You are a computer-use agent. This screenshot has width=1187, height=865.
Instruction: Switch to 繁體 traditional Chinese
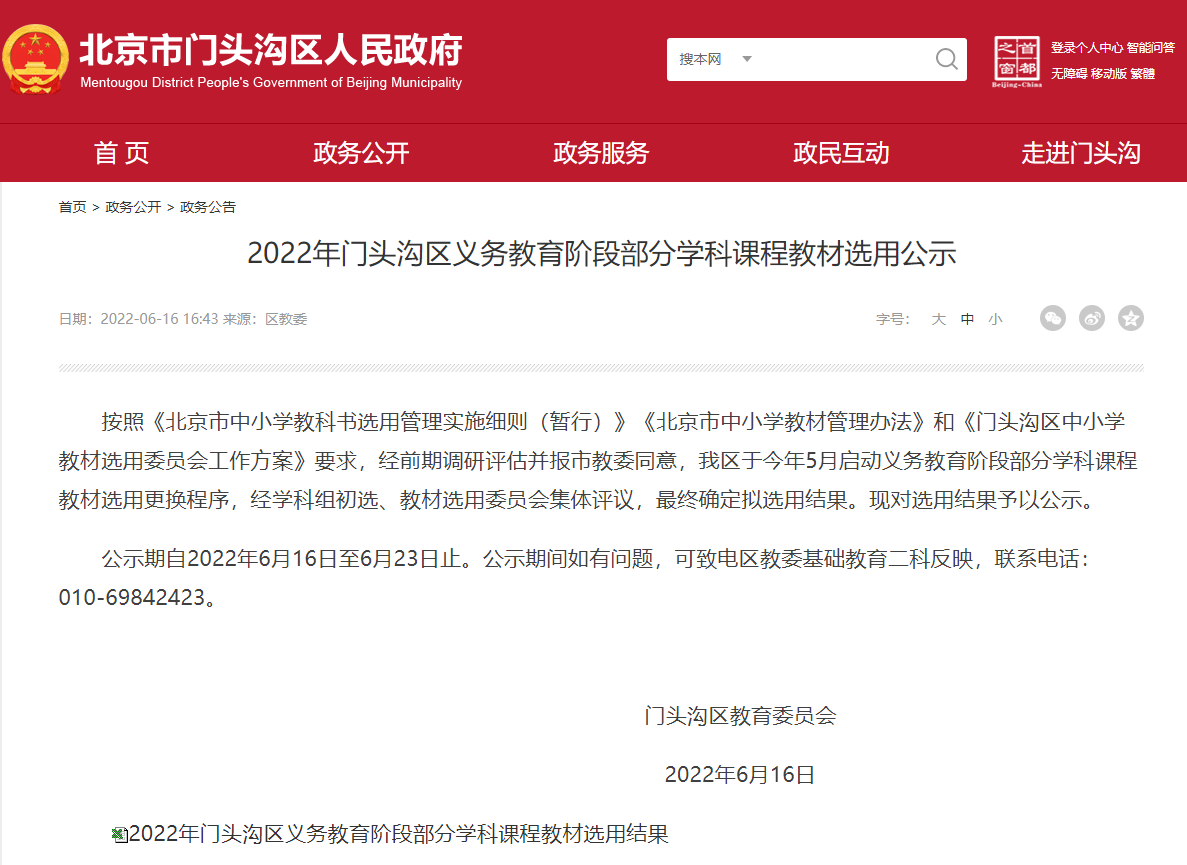pyautogui.click(x=1142, y=74)
